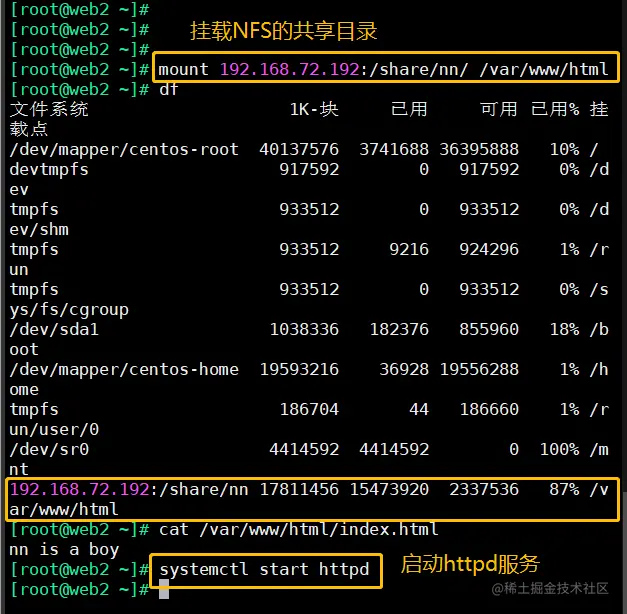
Task: Click the 'cat /var/www/html/index.html' command
Action: click(299, 530)
